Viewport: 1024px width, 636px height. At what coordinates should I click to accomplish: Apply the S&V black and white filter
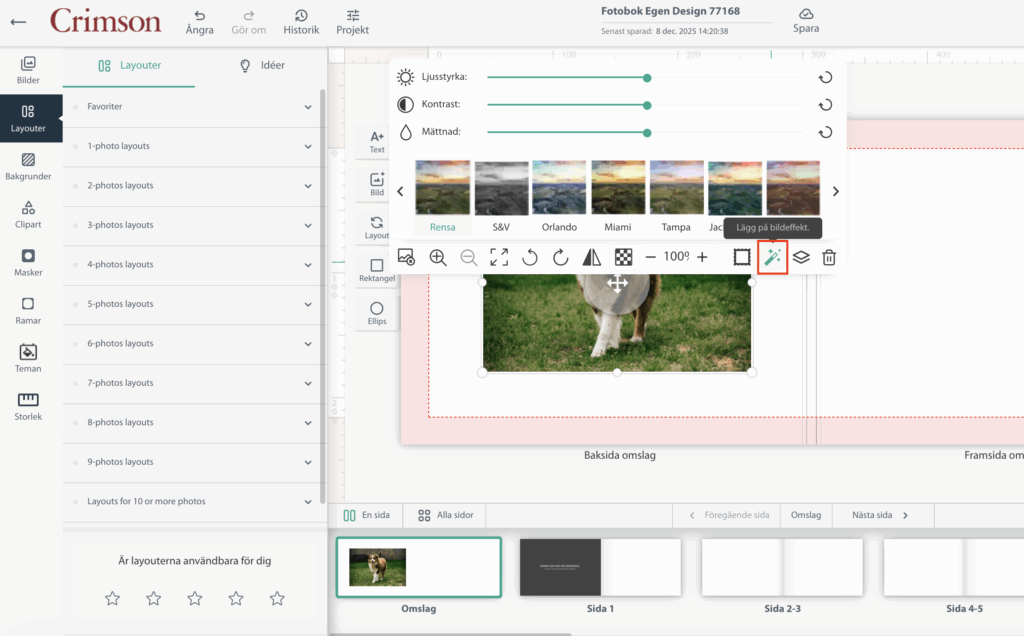pyautogui.click(x=501, y=195)
